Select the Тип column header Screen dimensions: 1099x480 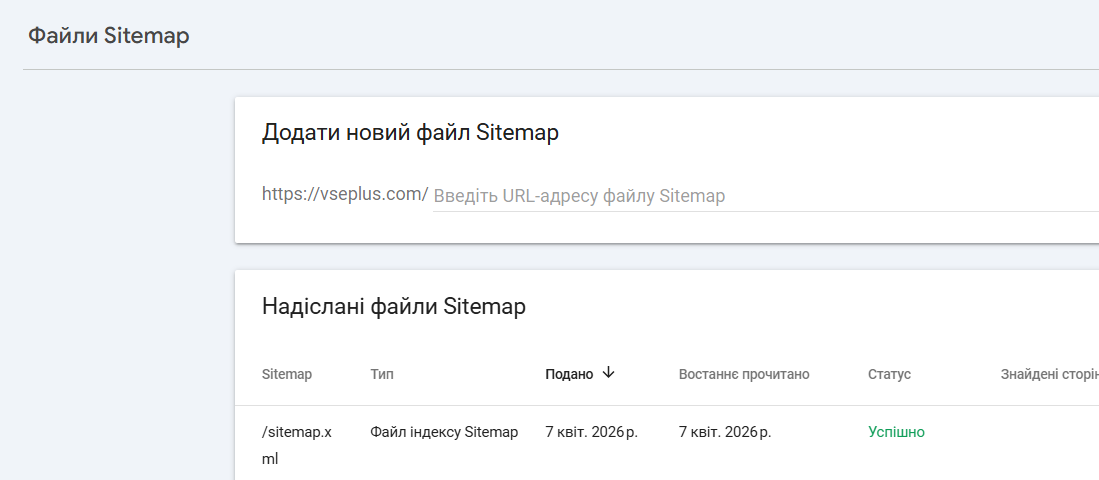pos(382,374)
